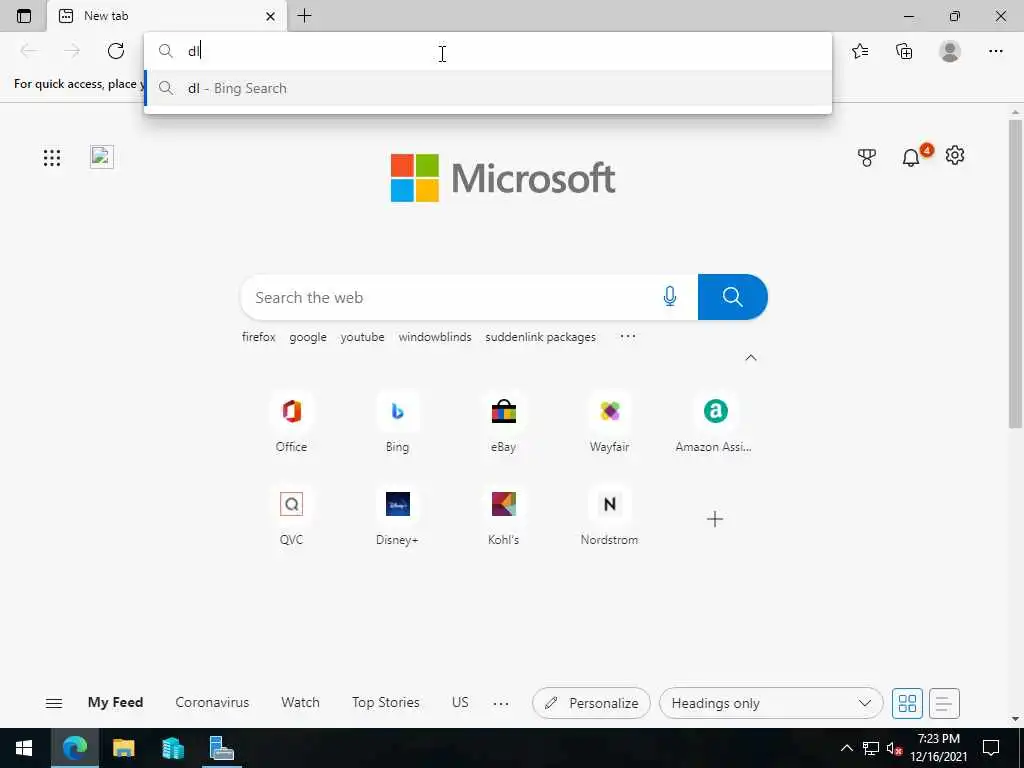
Task: Open File Explorer from taskbar
Action: point(123,748)
